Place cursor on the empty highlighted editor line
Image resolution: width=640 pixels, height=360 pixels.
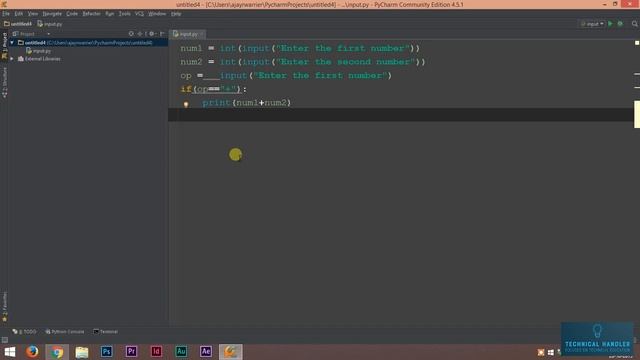(x=400, y=115)
